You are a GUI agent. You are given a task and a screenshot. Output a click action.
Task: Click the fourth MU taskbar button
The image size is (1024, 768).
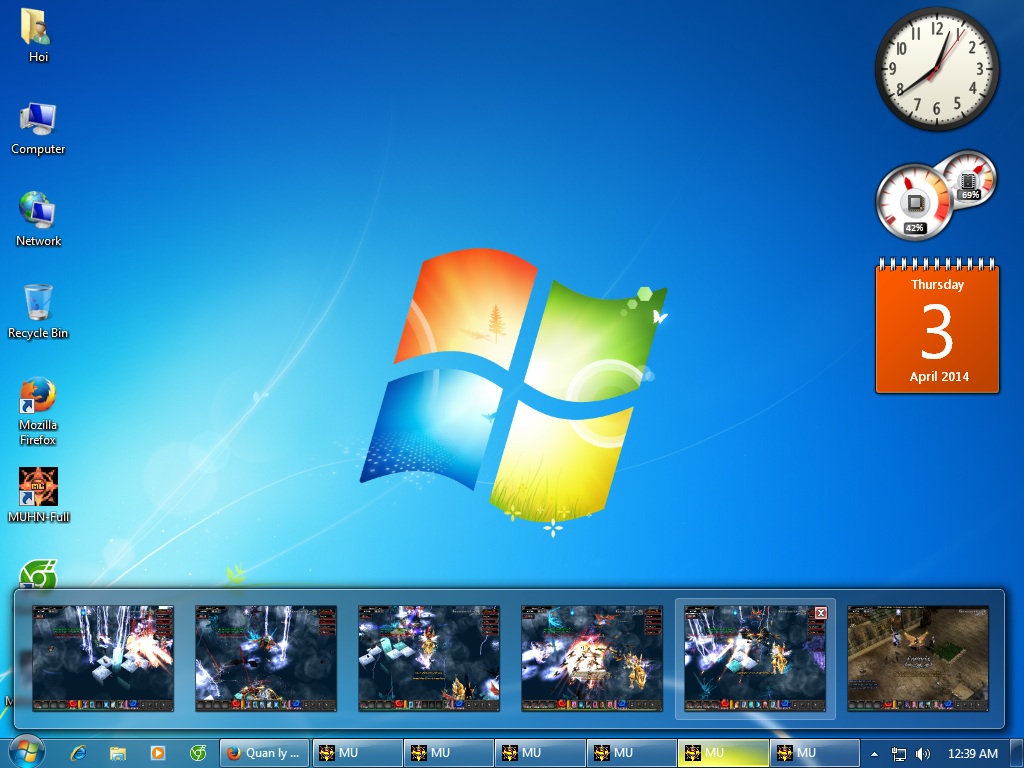pos(631,753)
